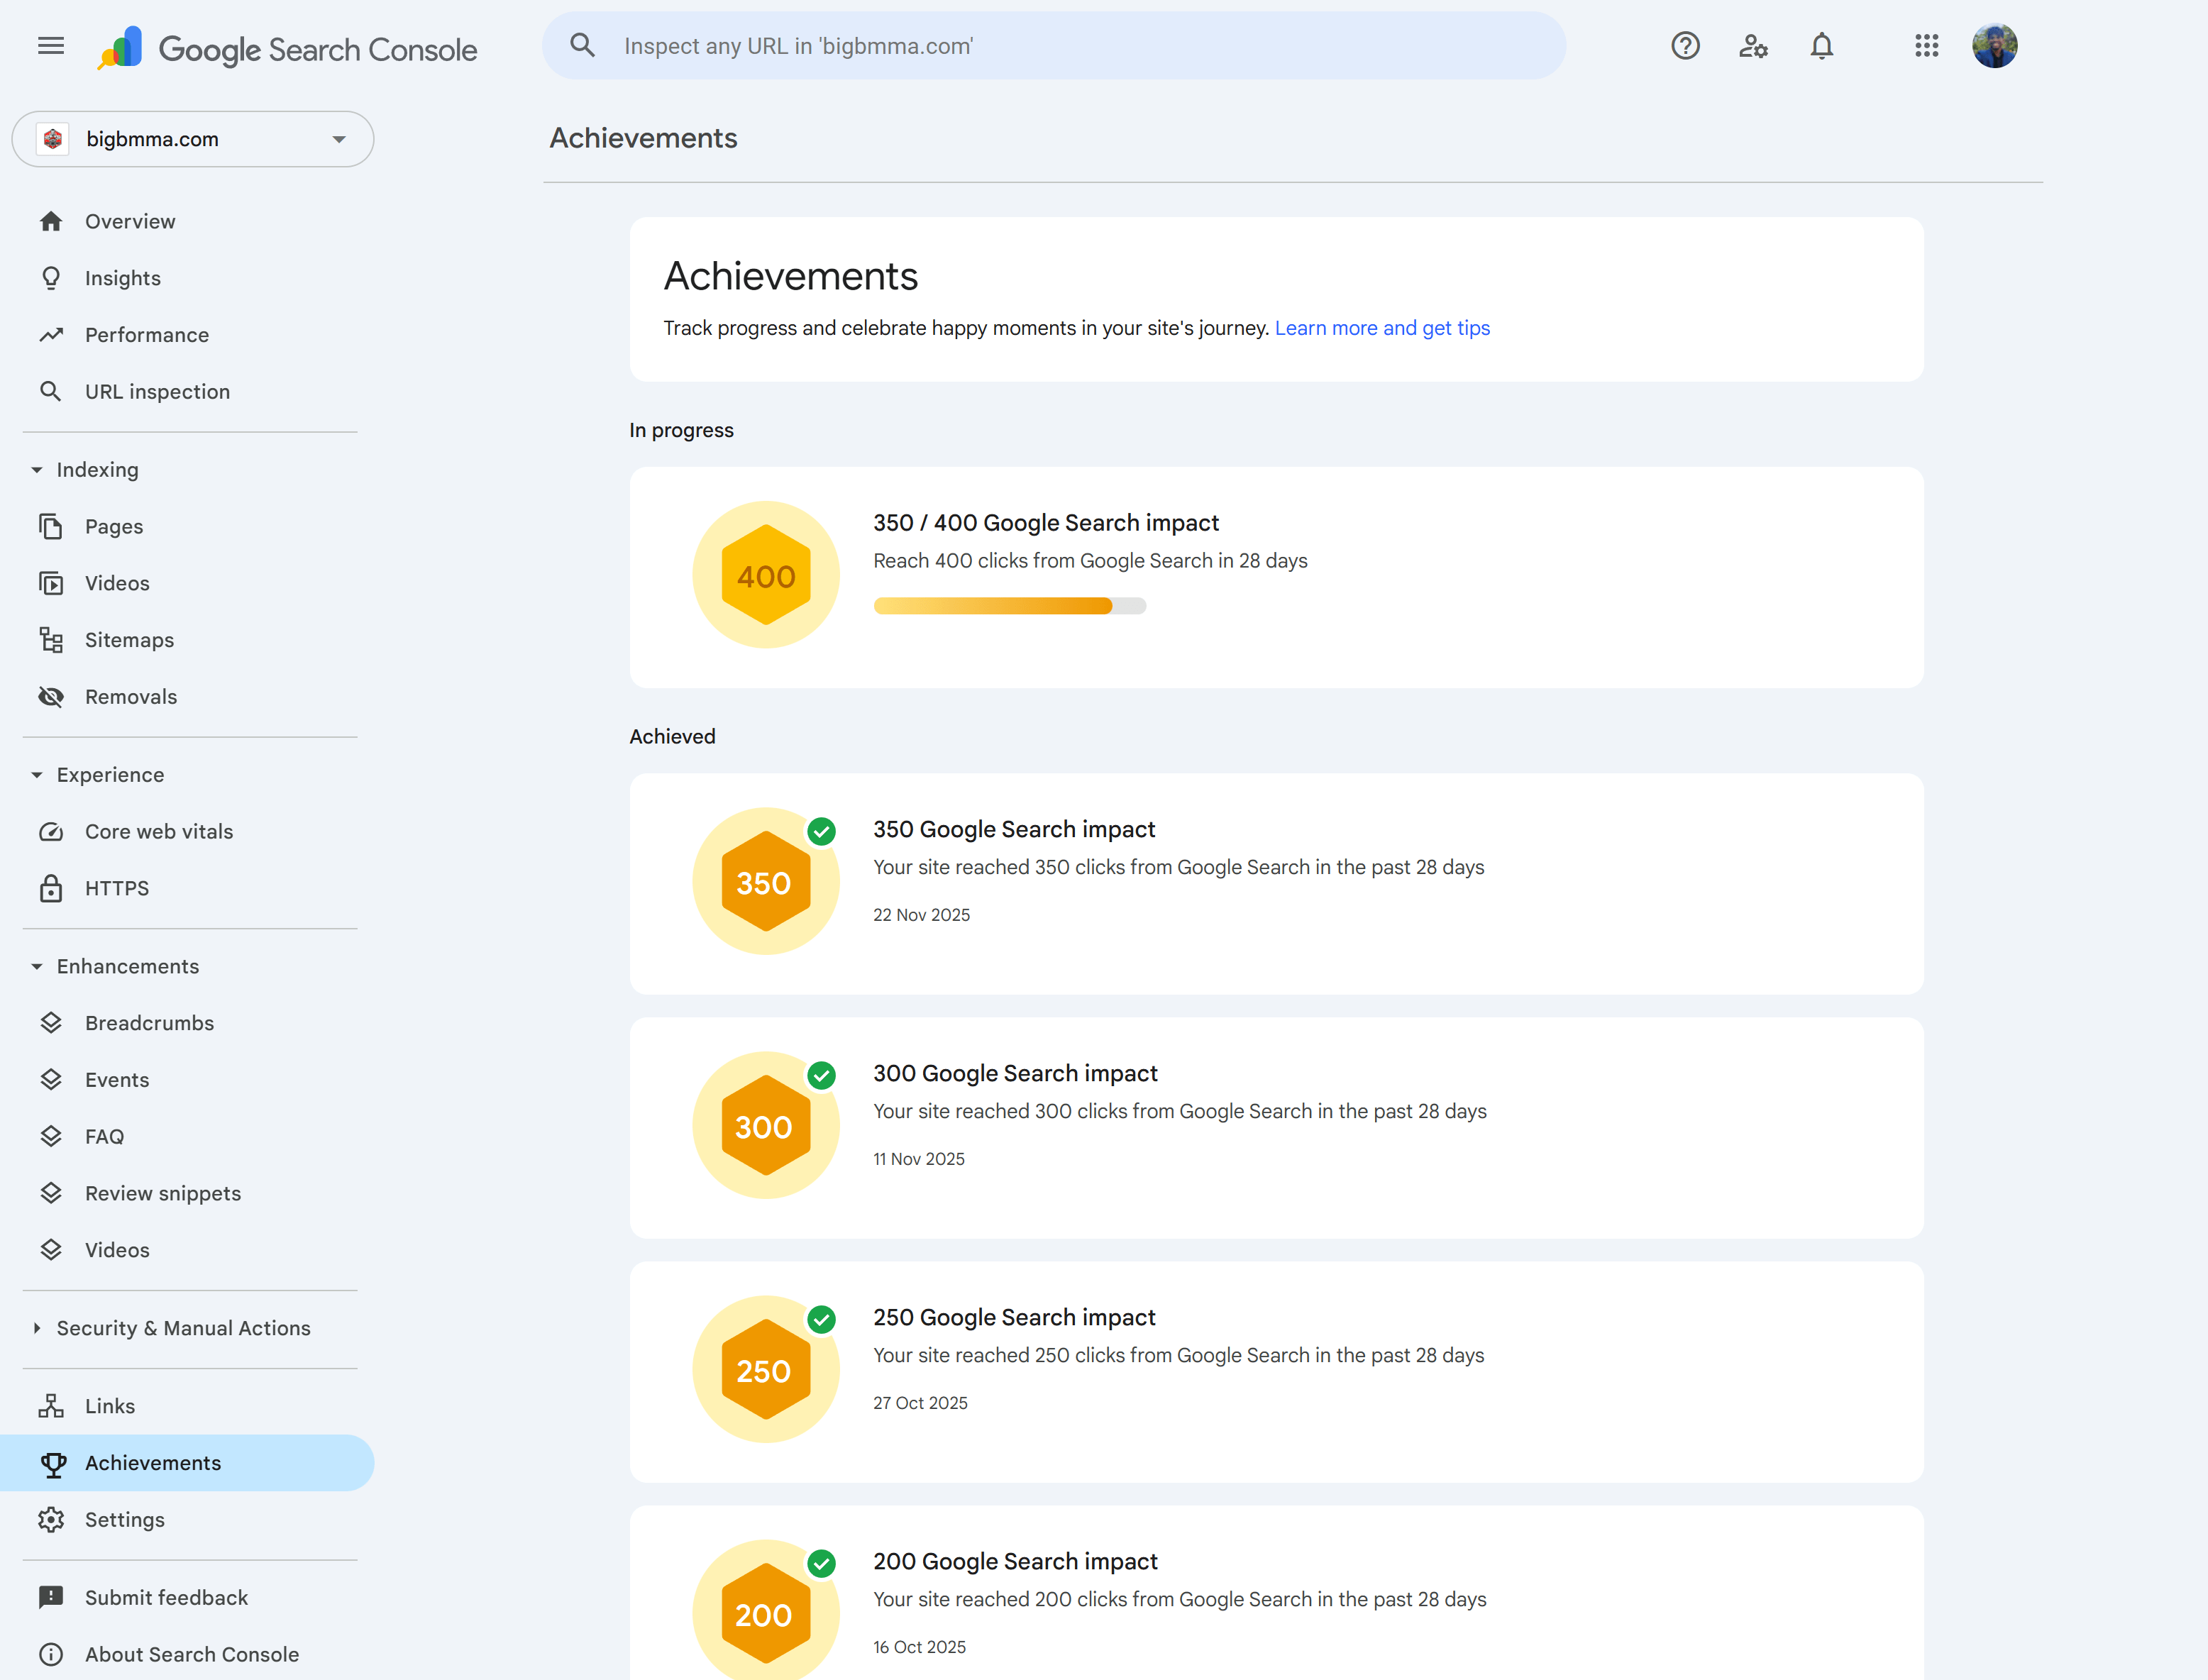Follow the Learn more and get tips link
This screenshot has width=2208, height=1680.
pyautogui.click(x=1382, y=328)
